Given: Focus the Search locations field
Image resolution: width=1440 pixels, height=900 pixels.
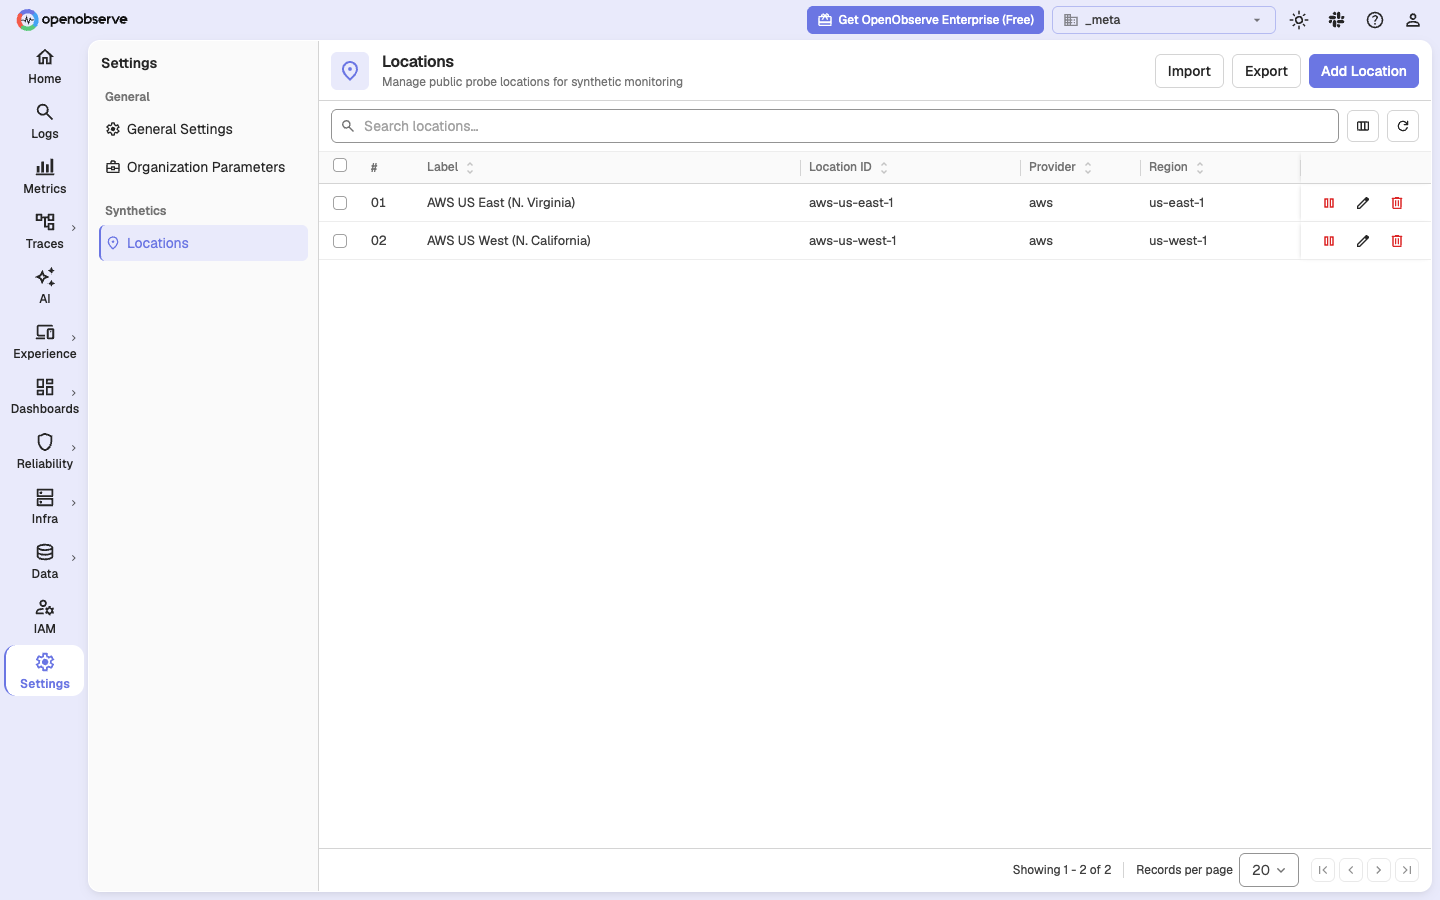Looking at the screenshot, I should [835, 126].
